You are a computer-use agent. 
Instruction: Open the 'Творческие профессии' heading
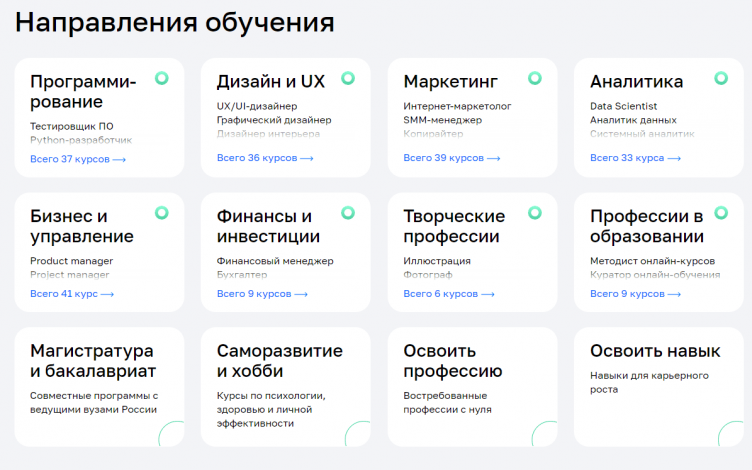tap(454, 226)
